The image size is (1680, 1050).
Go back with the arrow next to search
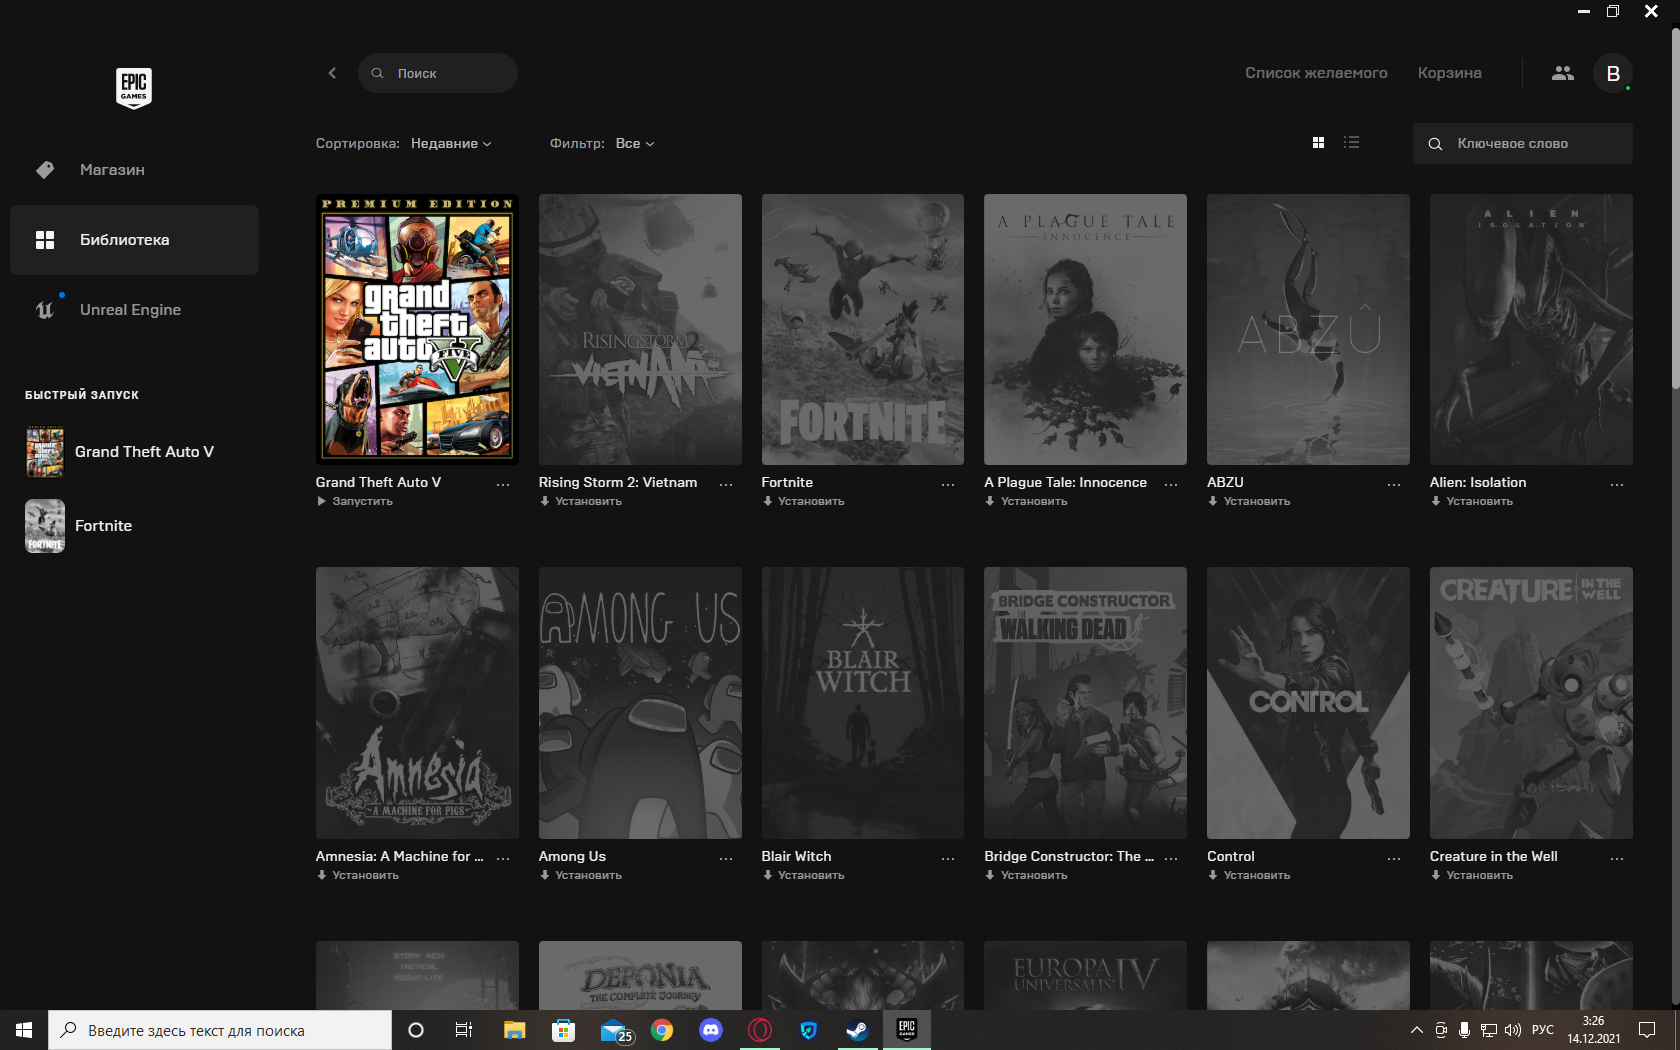[x=332, y=73]
